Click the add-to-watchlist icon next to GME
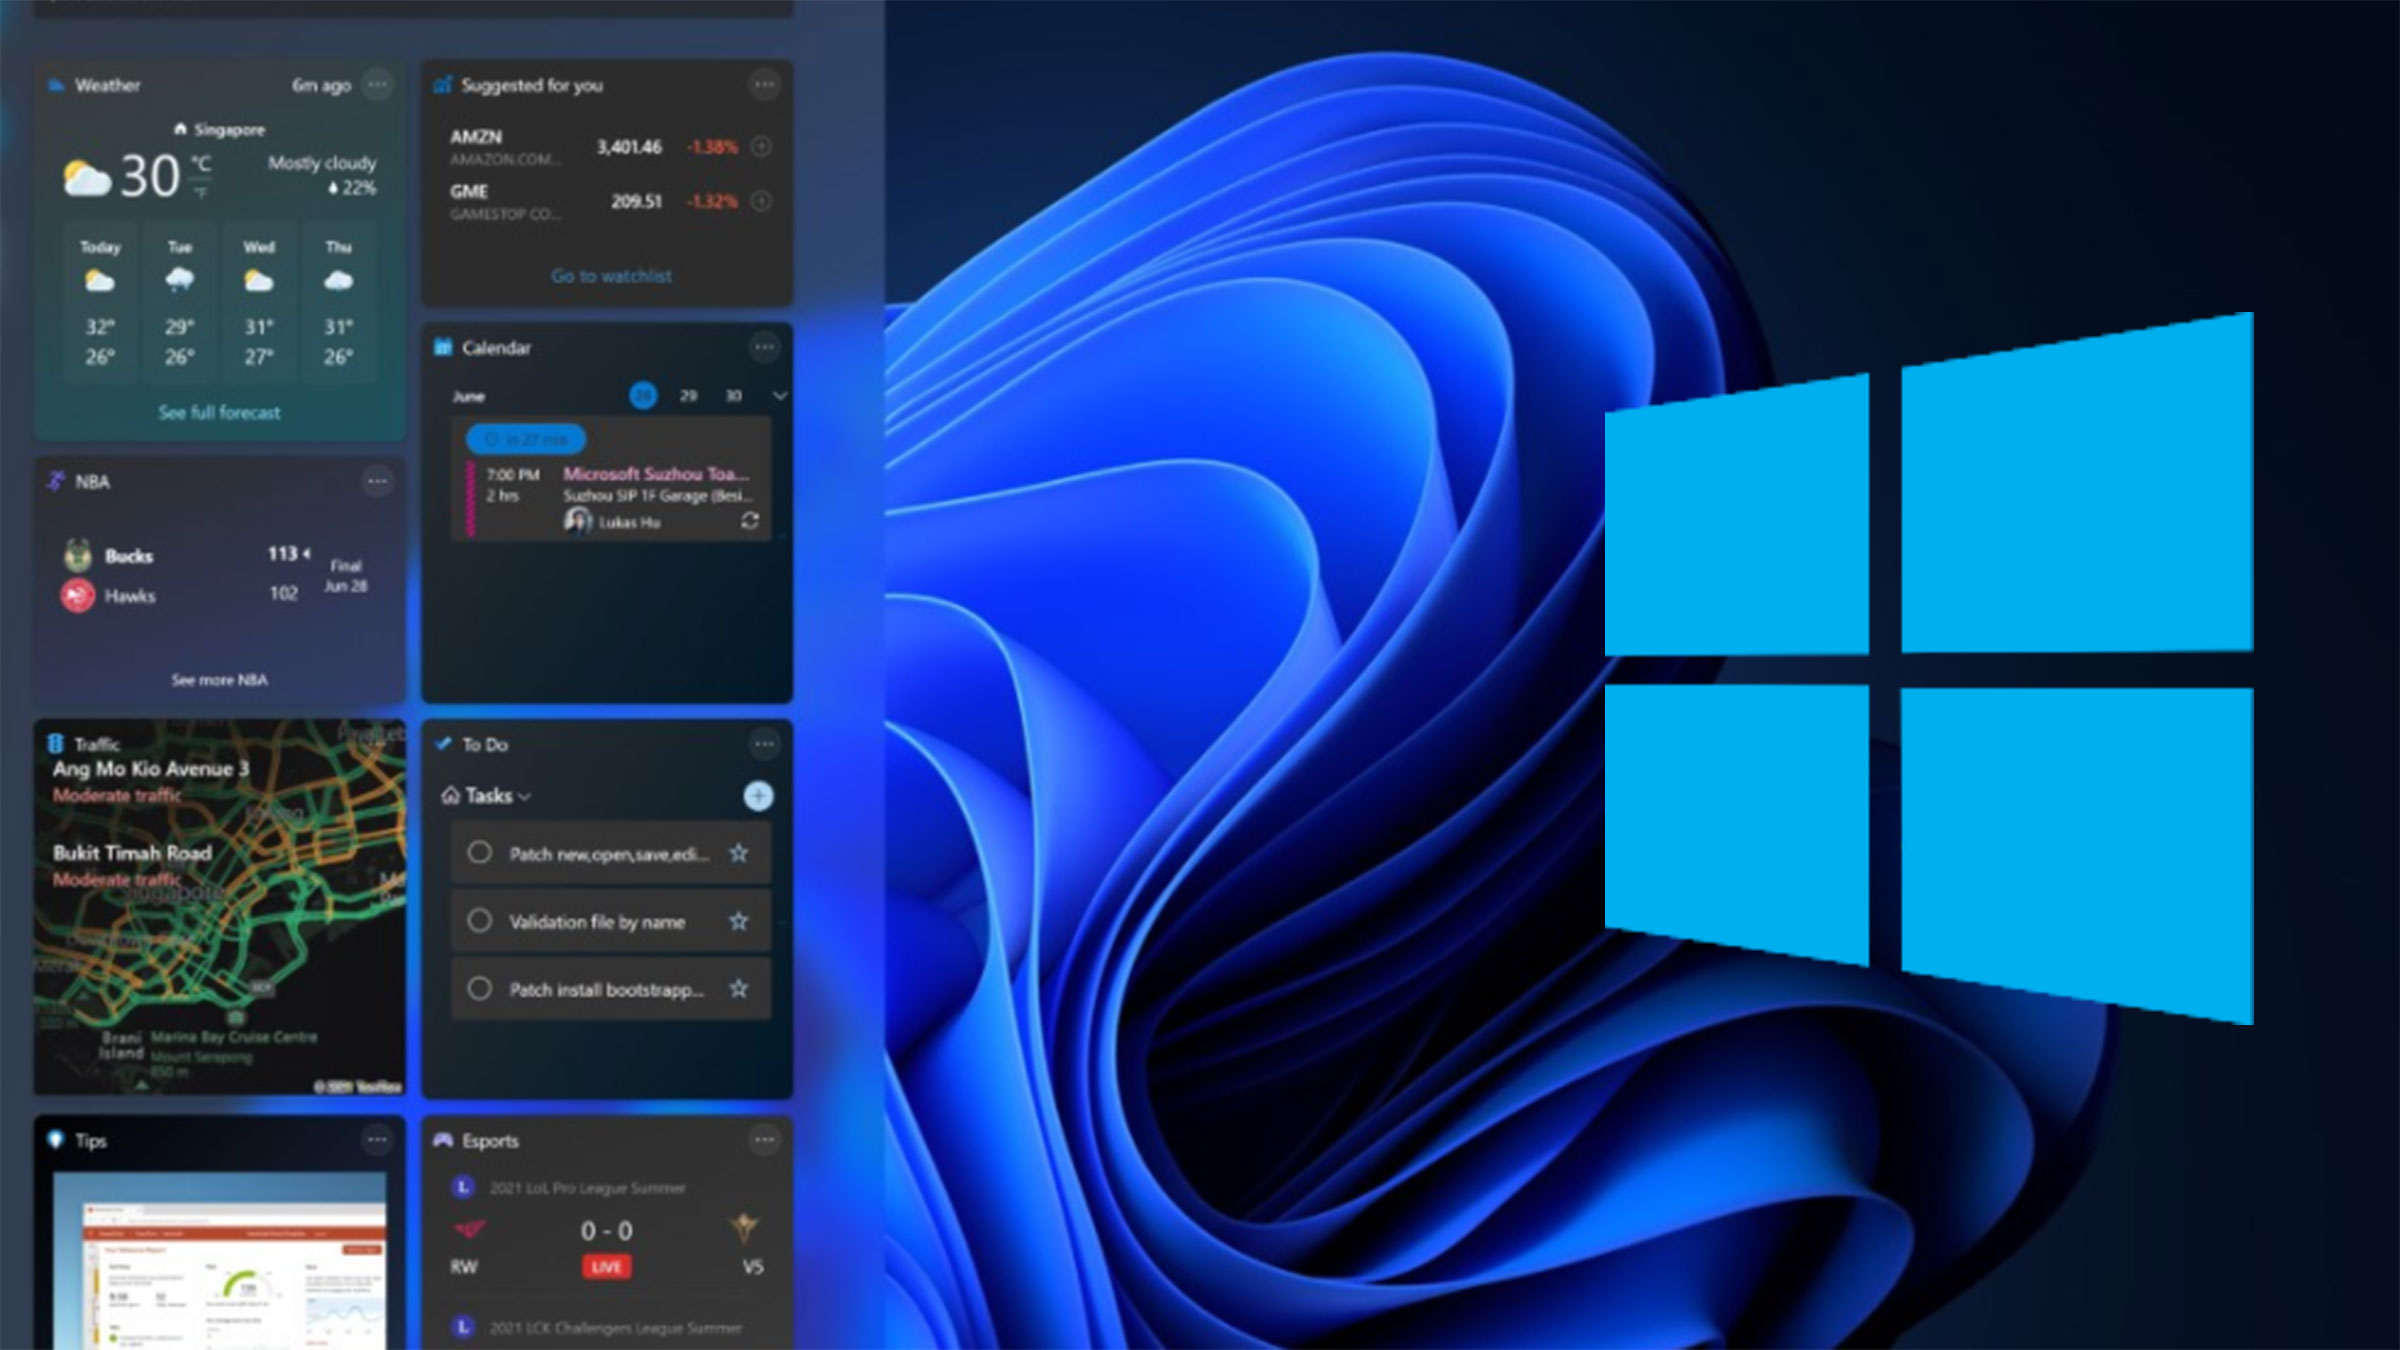Viewport: 2400px width, 1350px height. tap(764, 200)
